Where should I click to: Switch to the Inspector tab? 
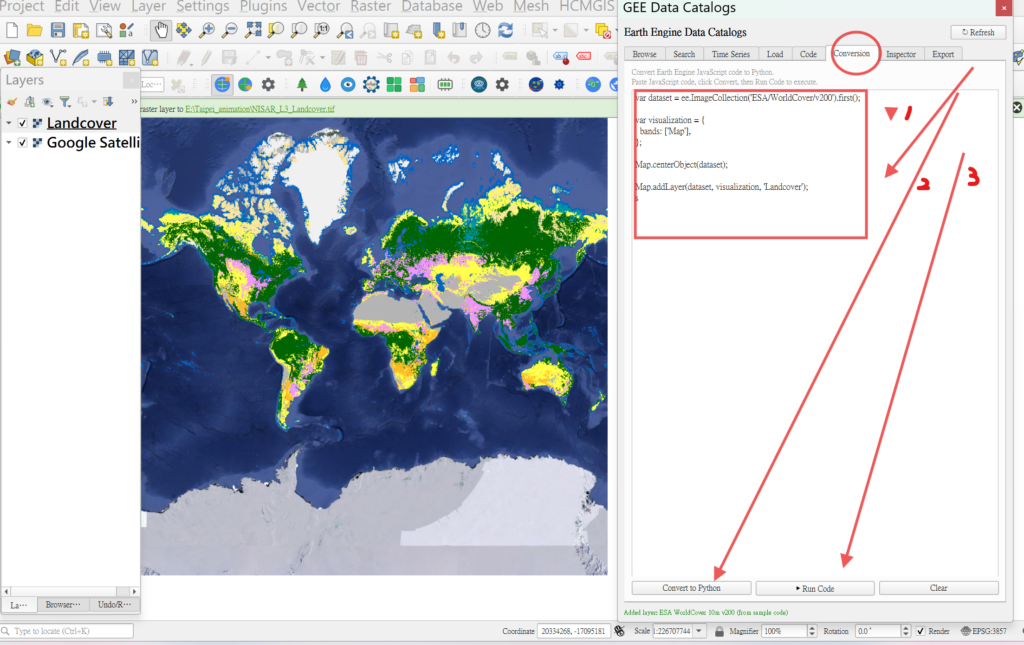(x=900, y=54)
